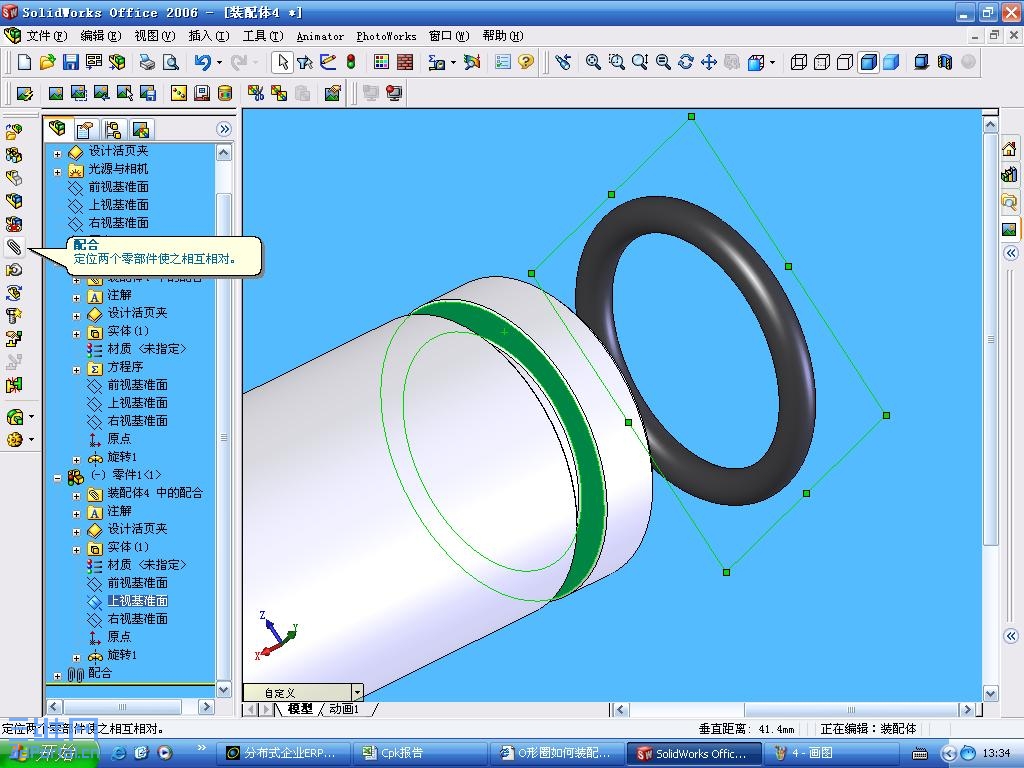Open Undo history dropdown arrow

pos(219,62)
